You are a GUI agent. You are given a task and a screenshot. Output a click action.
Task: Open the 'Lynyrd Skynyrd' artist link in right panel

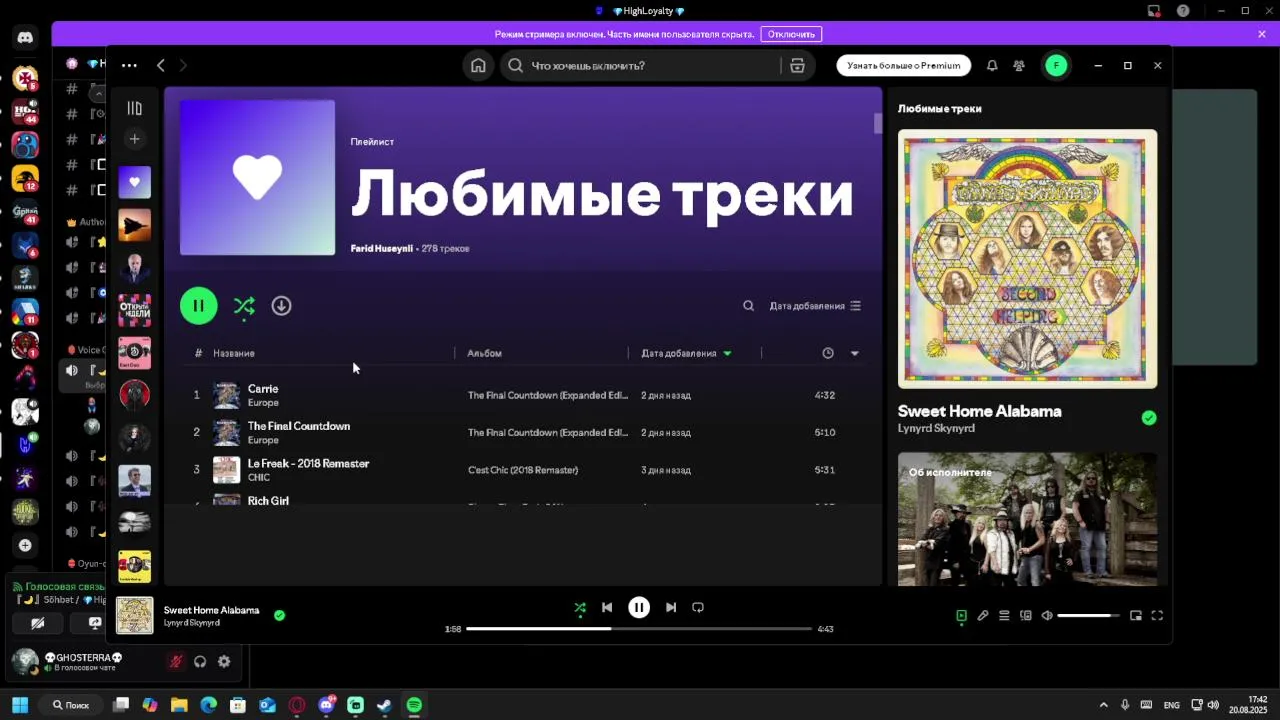tap(936, 428)
